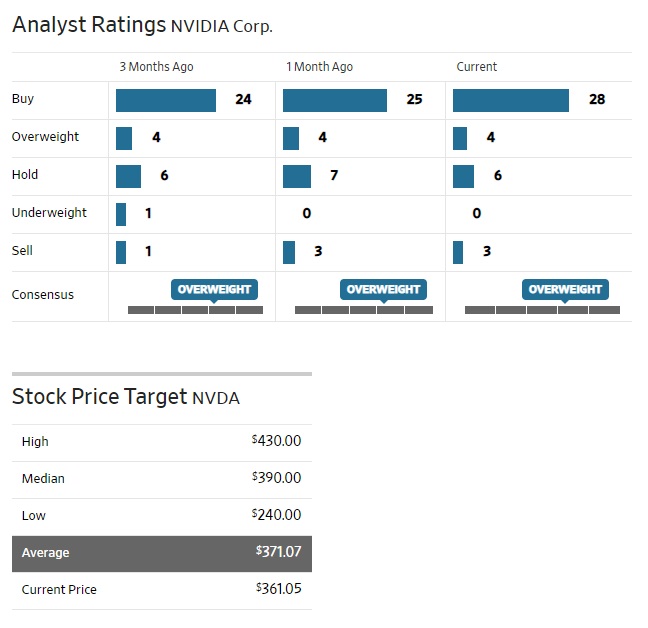
Task: Click the Analyst Ratings NVIDIA Corp. heading
Action: click(x=142, y=25)
